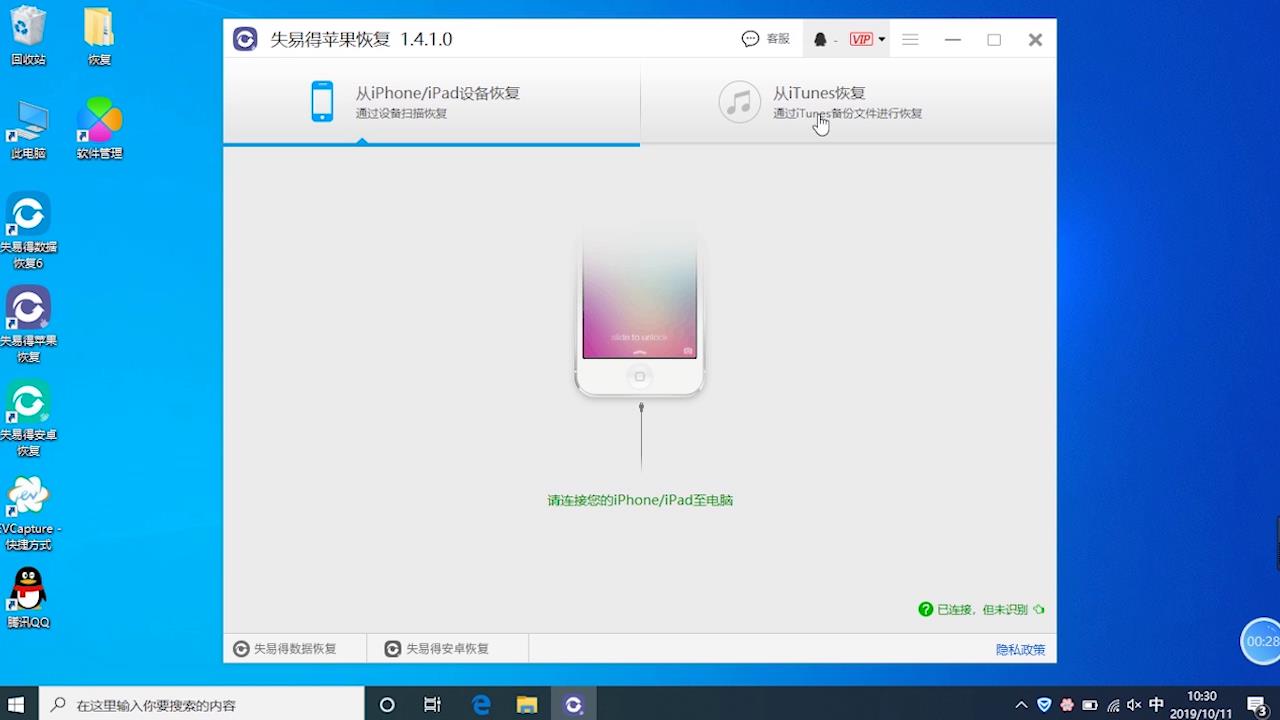
Task: Click the pink flower tray icon
Action: click(1067, 705)
